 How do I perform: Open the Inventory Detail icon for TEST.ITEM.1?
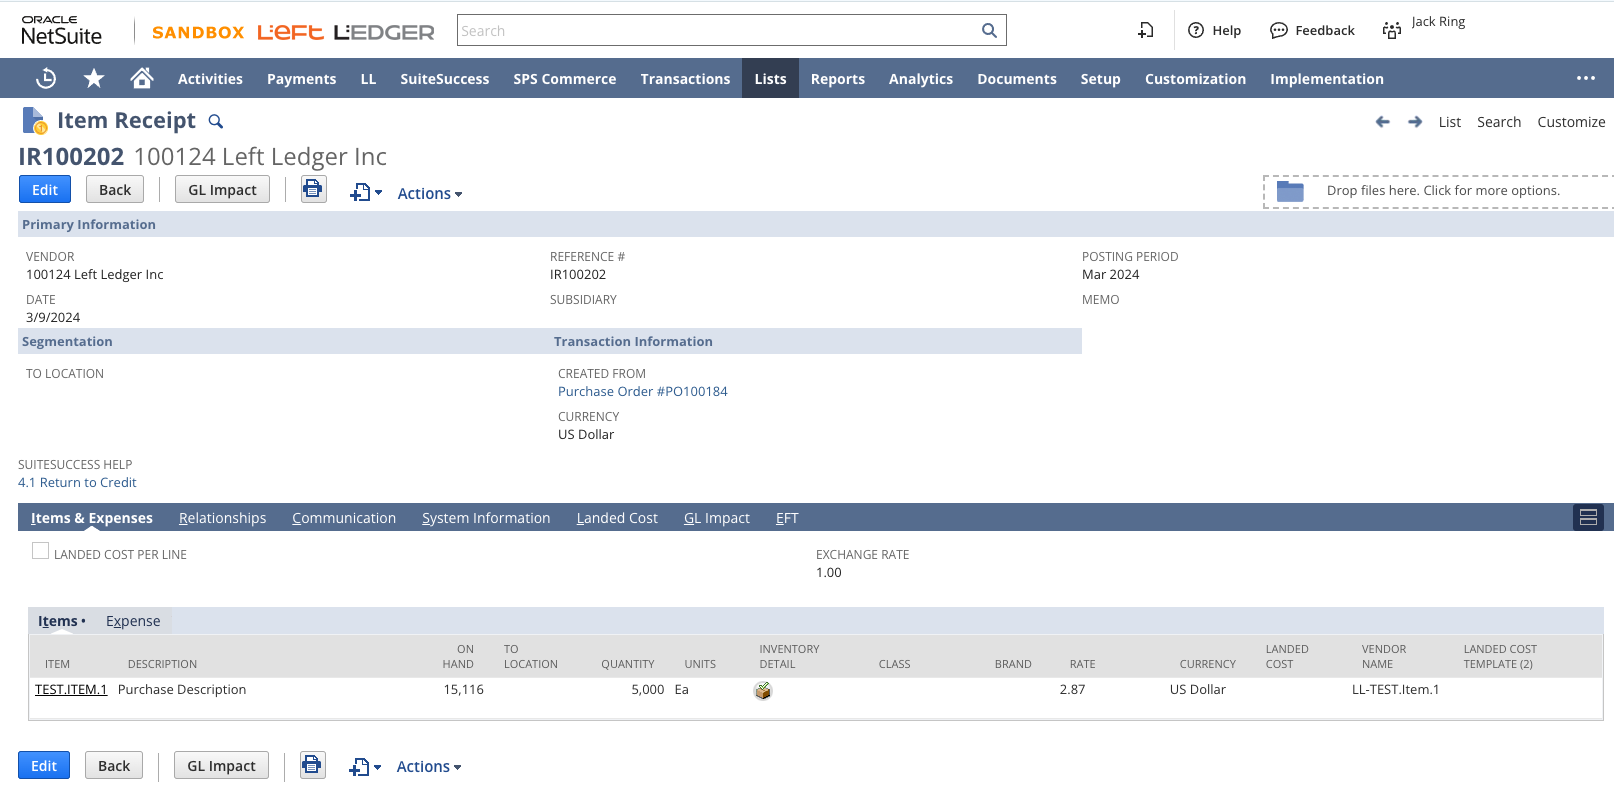click(x=763, y=690)
